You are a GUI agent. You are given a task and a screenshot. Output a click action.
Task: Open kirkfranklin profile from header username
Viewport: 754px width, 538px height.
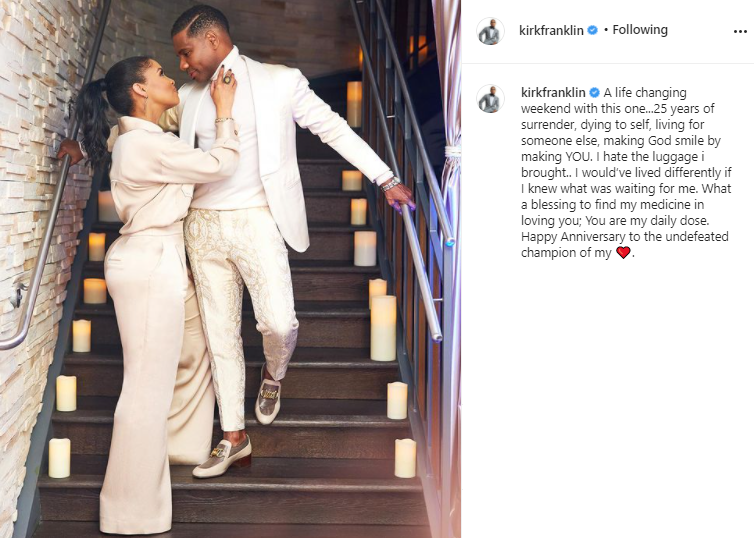(x=551, y=30)
